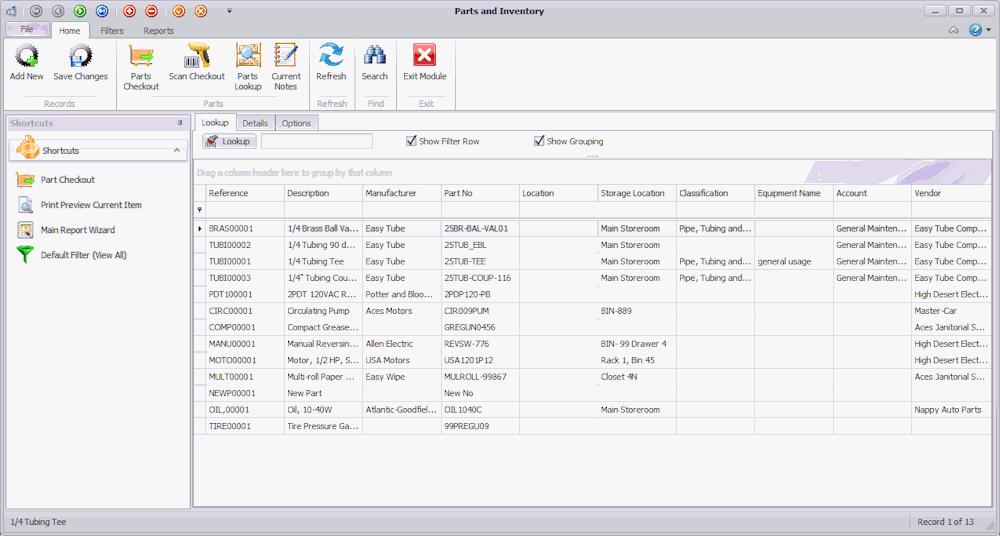The width and height of the screenshot is (1000, 536).
Task: Launch Scan Checkout from the ribbon
Action: coord(196,61)
